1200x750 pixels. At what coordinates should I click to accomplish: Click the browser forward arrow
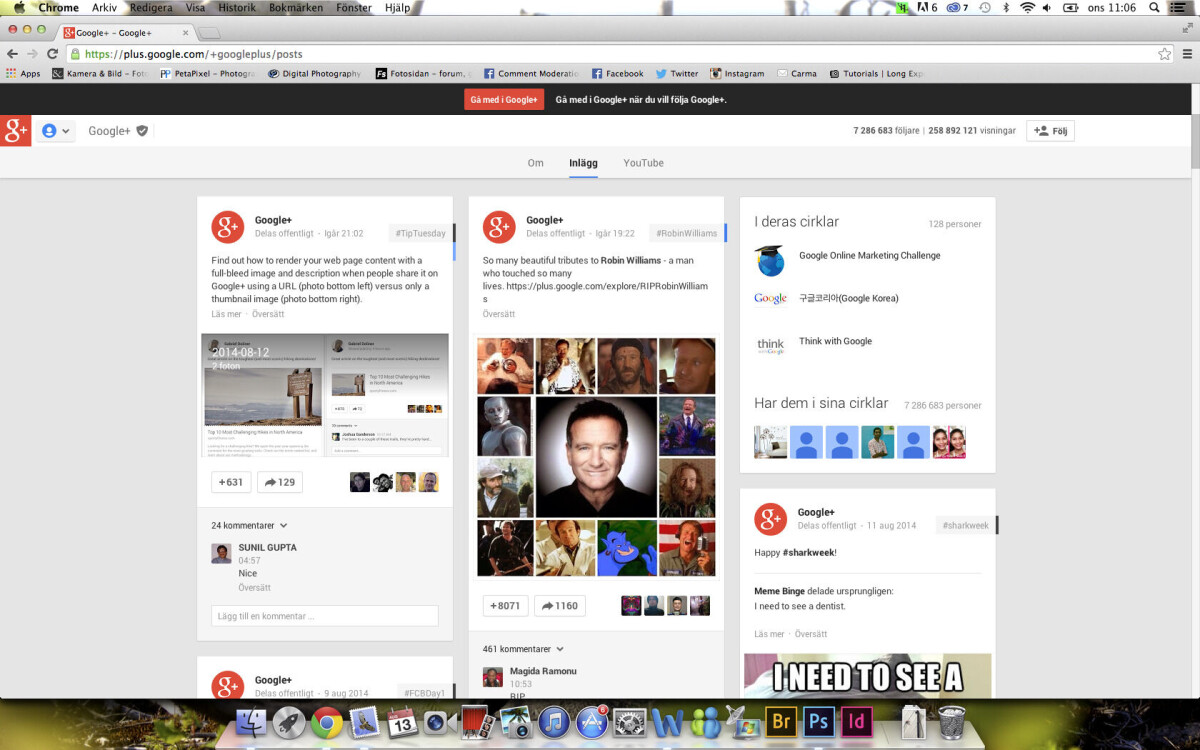point(32,54)
